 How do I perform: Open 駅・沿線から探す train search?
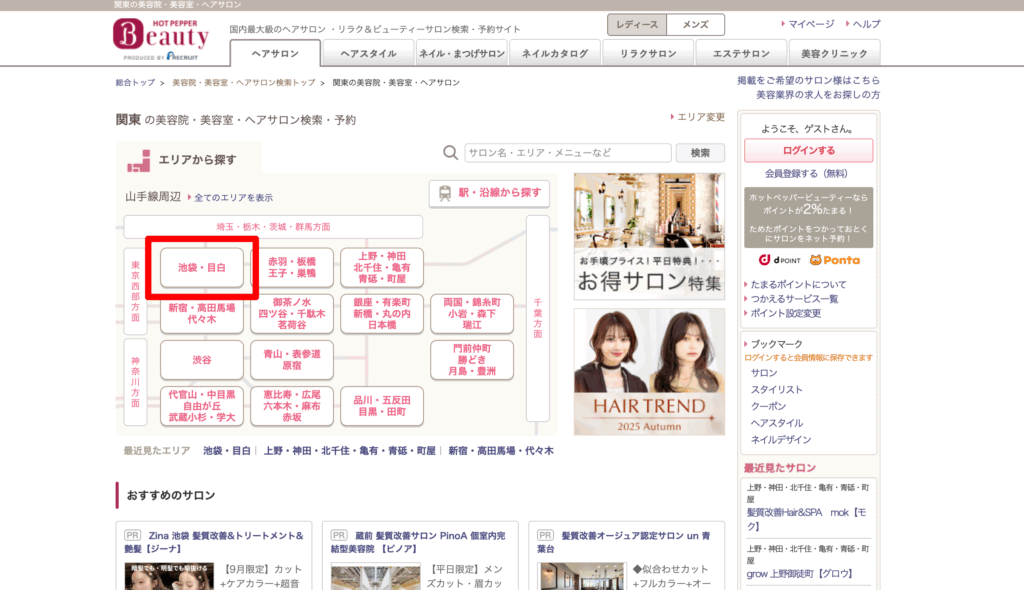click(489, 193)
